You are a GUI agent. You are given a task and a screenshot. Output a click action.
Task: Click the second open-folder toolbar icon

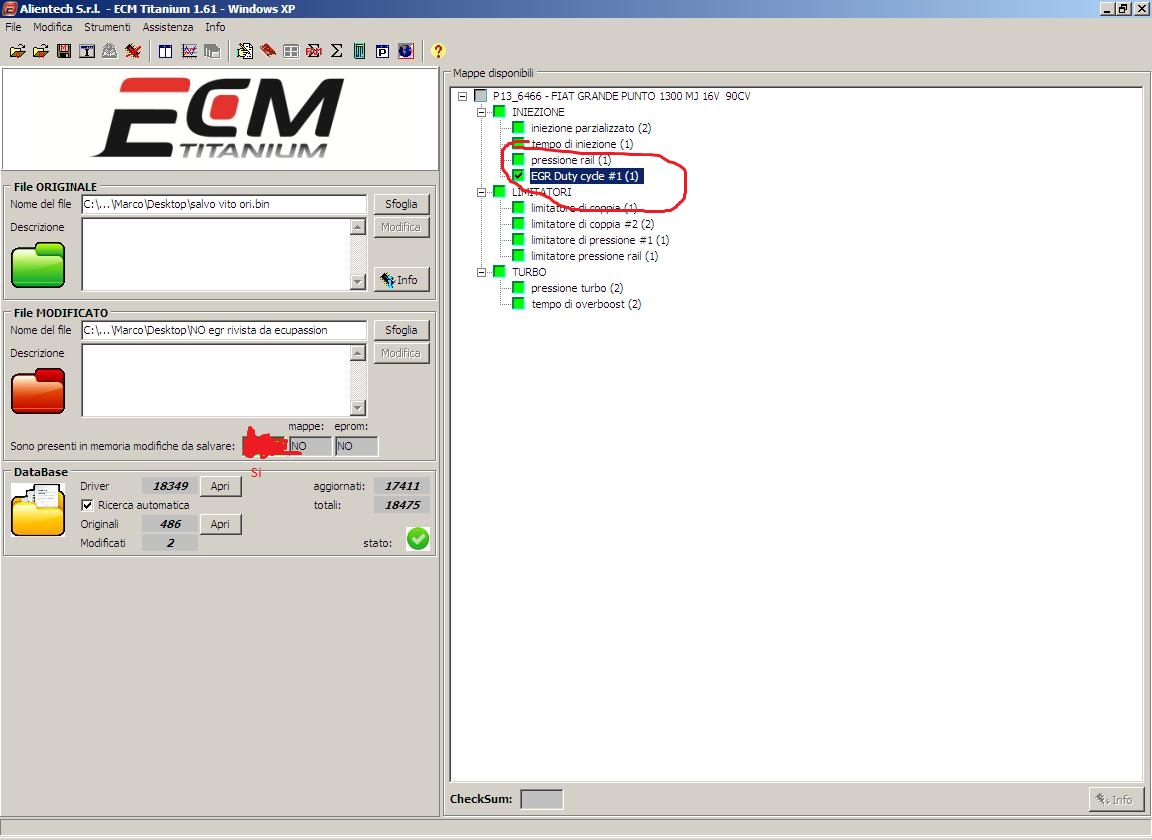(x=41, y=51)
